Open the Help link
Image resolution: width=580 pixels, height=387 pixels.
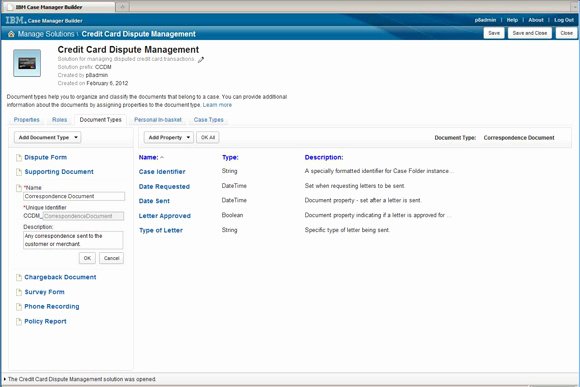click(512, 20)
